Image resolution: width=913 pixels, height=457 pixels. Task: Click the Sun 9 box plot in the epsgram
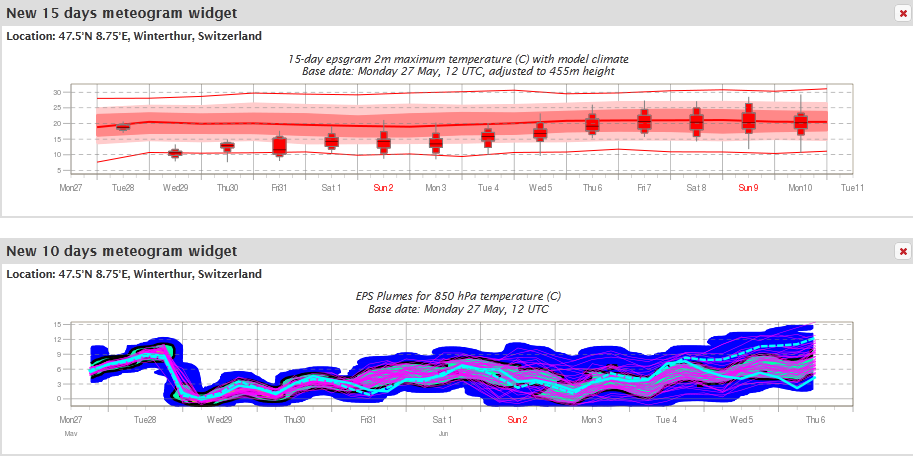[x=748, y=121]
